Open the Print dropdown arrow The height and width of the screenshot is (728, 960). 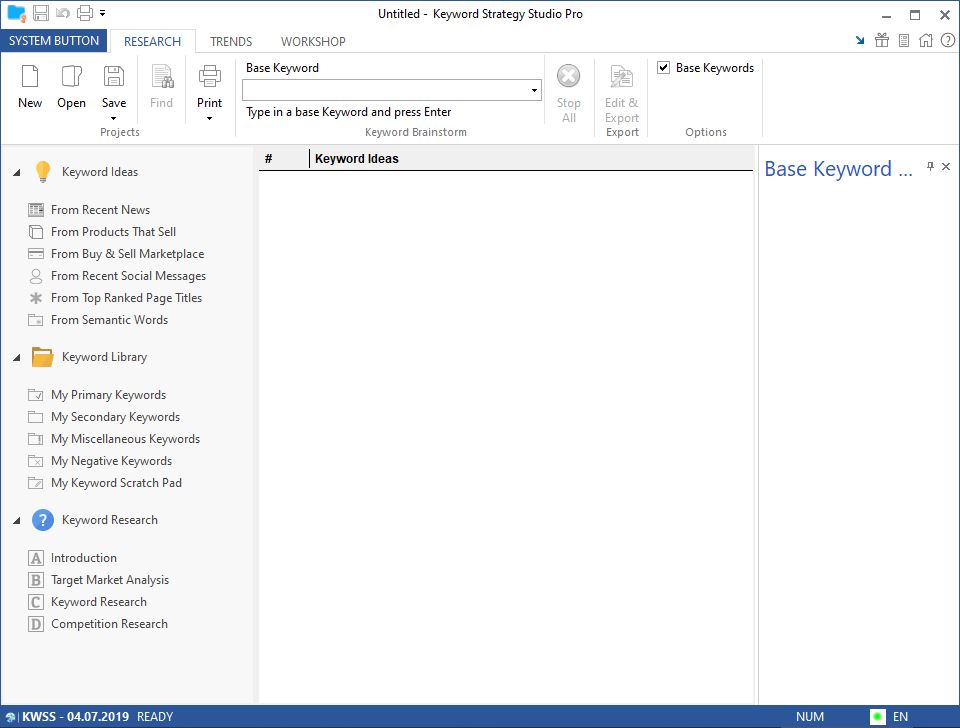point(209,119)
